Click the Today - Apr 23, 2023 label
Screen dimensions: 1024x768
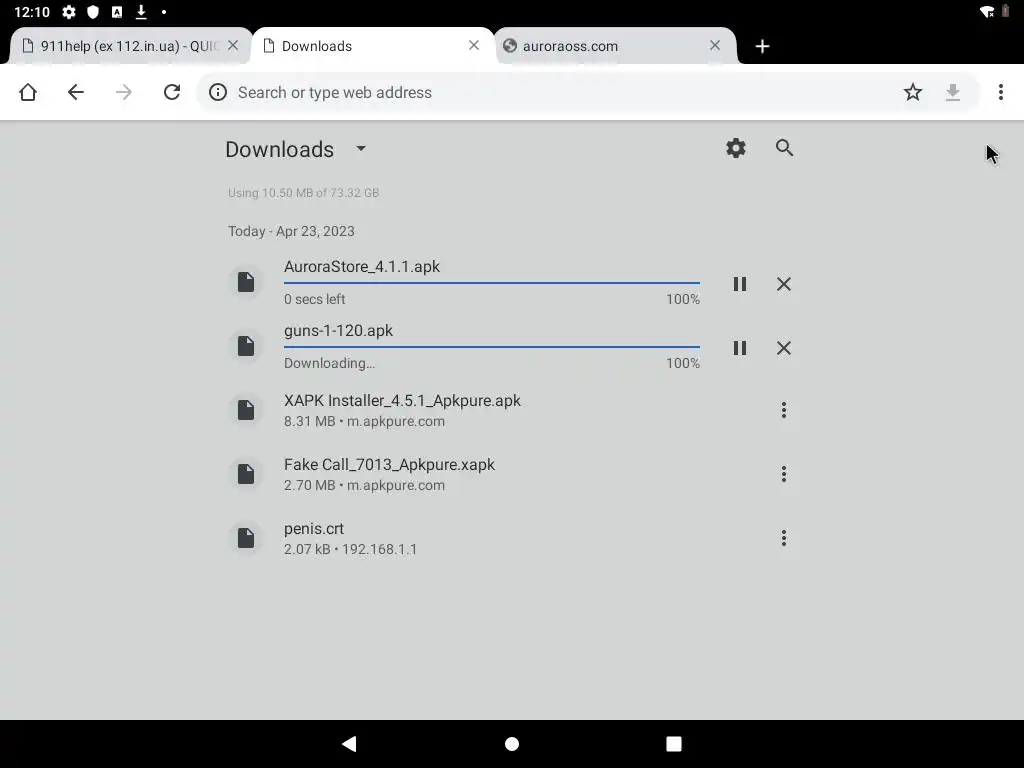click(291, 231)
